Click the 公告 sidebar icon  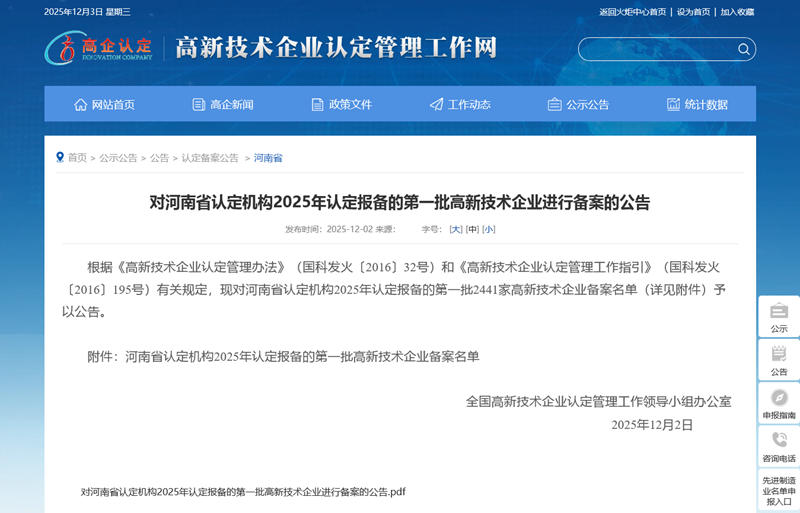(x=779, y=360)
